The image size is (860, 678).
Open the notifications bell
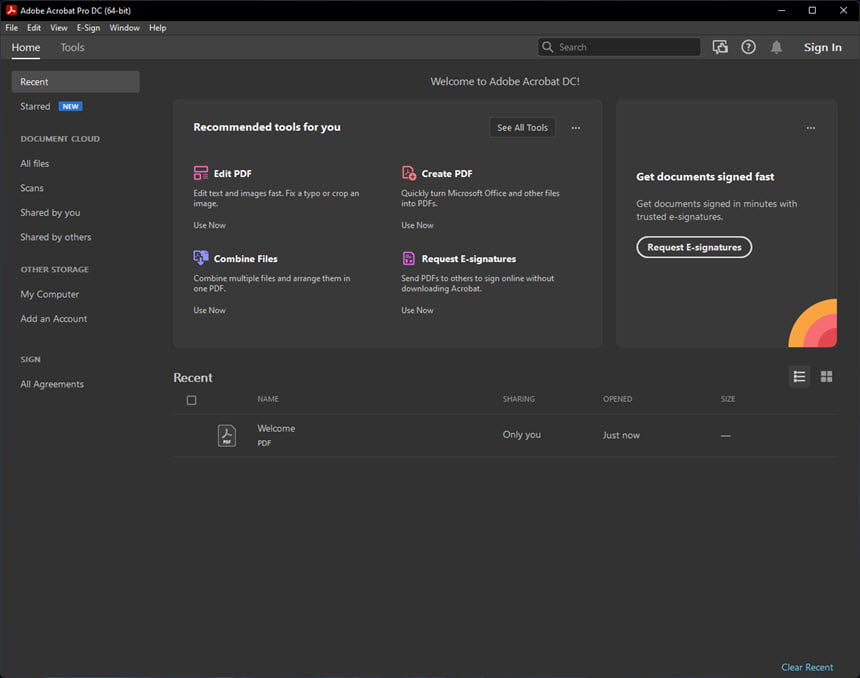point(776,47)
